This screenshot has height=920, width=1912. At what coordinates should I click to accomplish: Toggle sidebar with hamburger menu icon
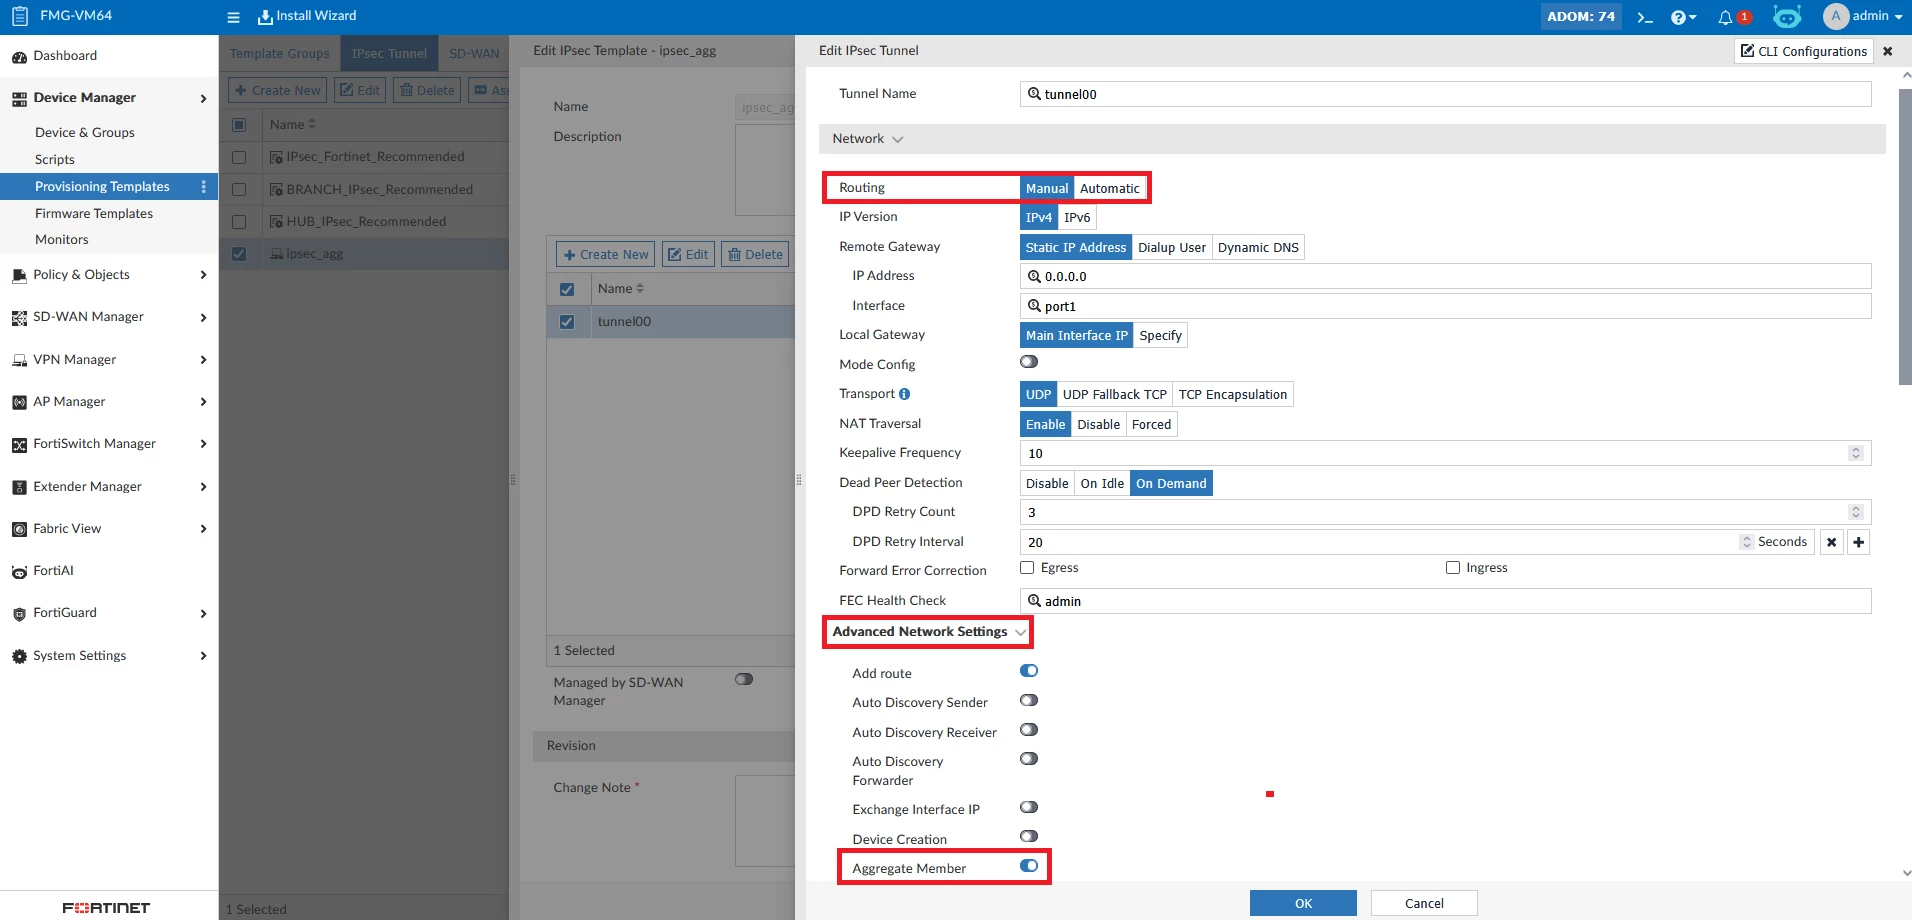[x=233, y=17]
